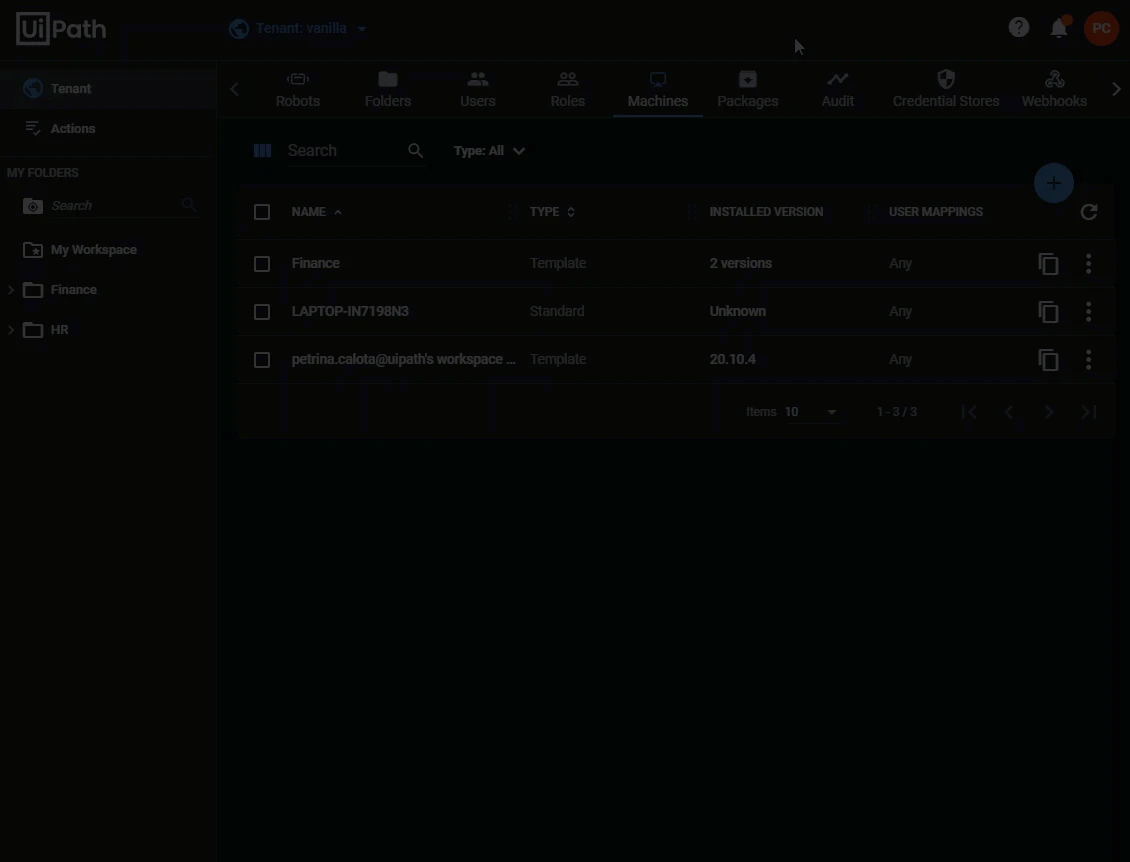Switch to the Roles tab
The image size is (1130, 862).
(568, 89)
